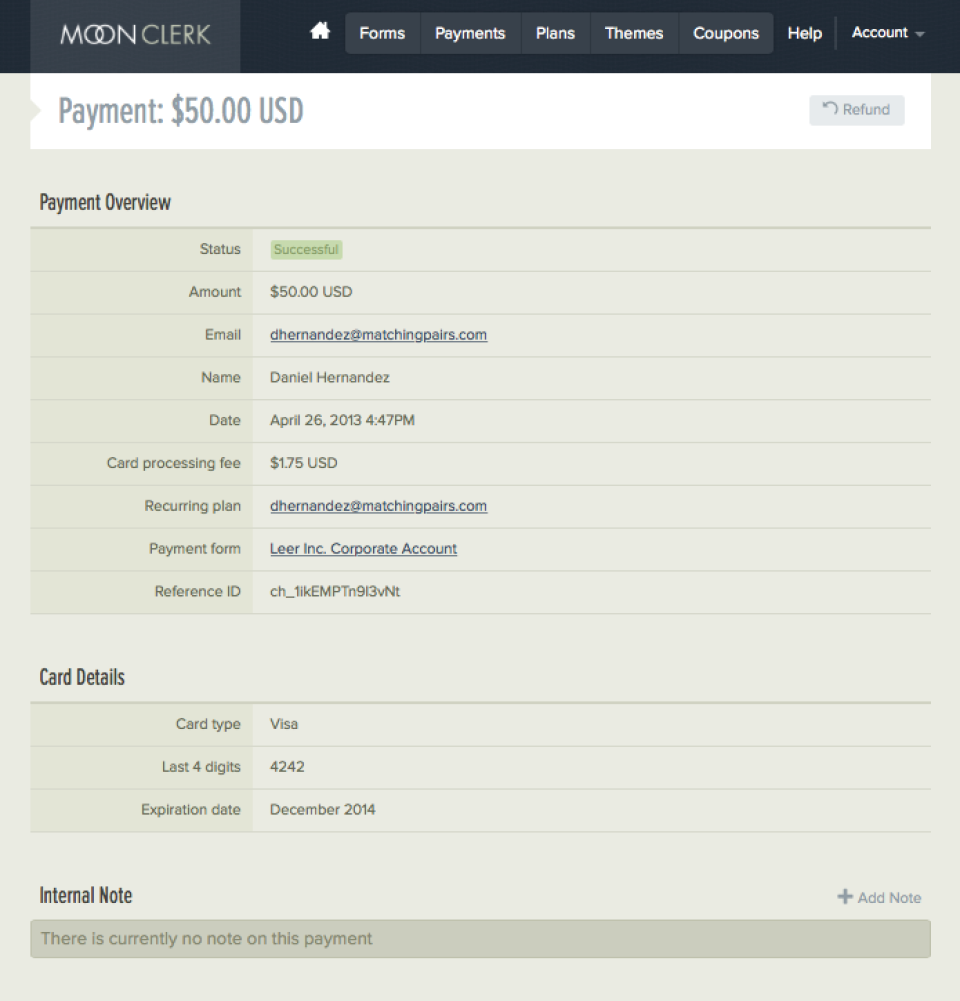This screenshot has height=1001, width=960.
Task: View the recurring plan for dhernandez@matchingpairs.com
Action: 377,506
